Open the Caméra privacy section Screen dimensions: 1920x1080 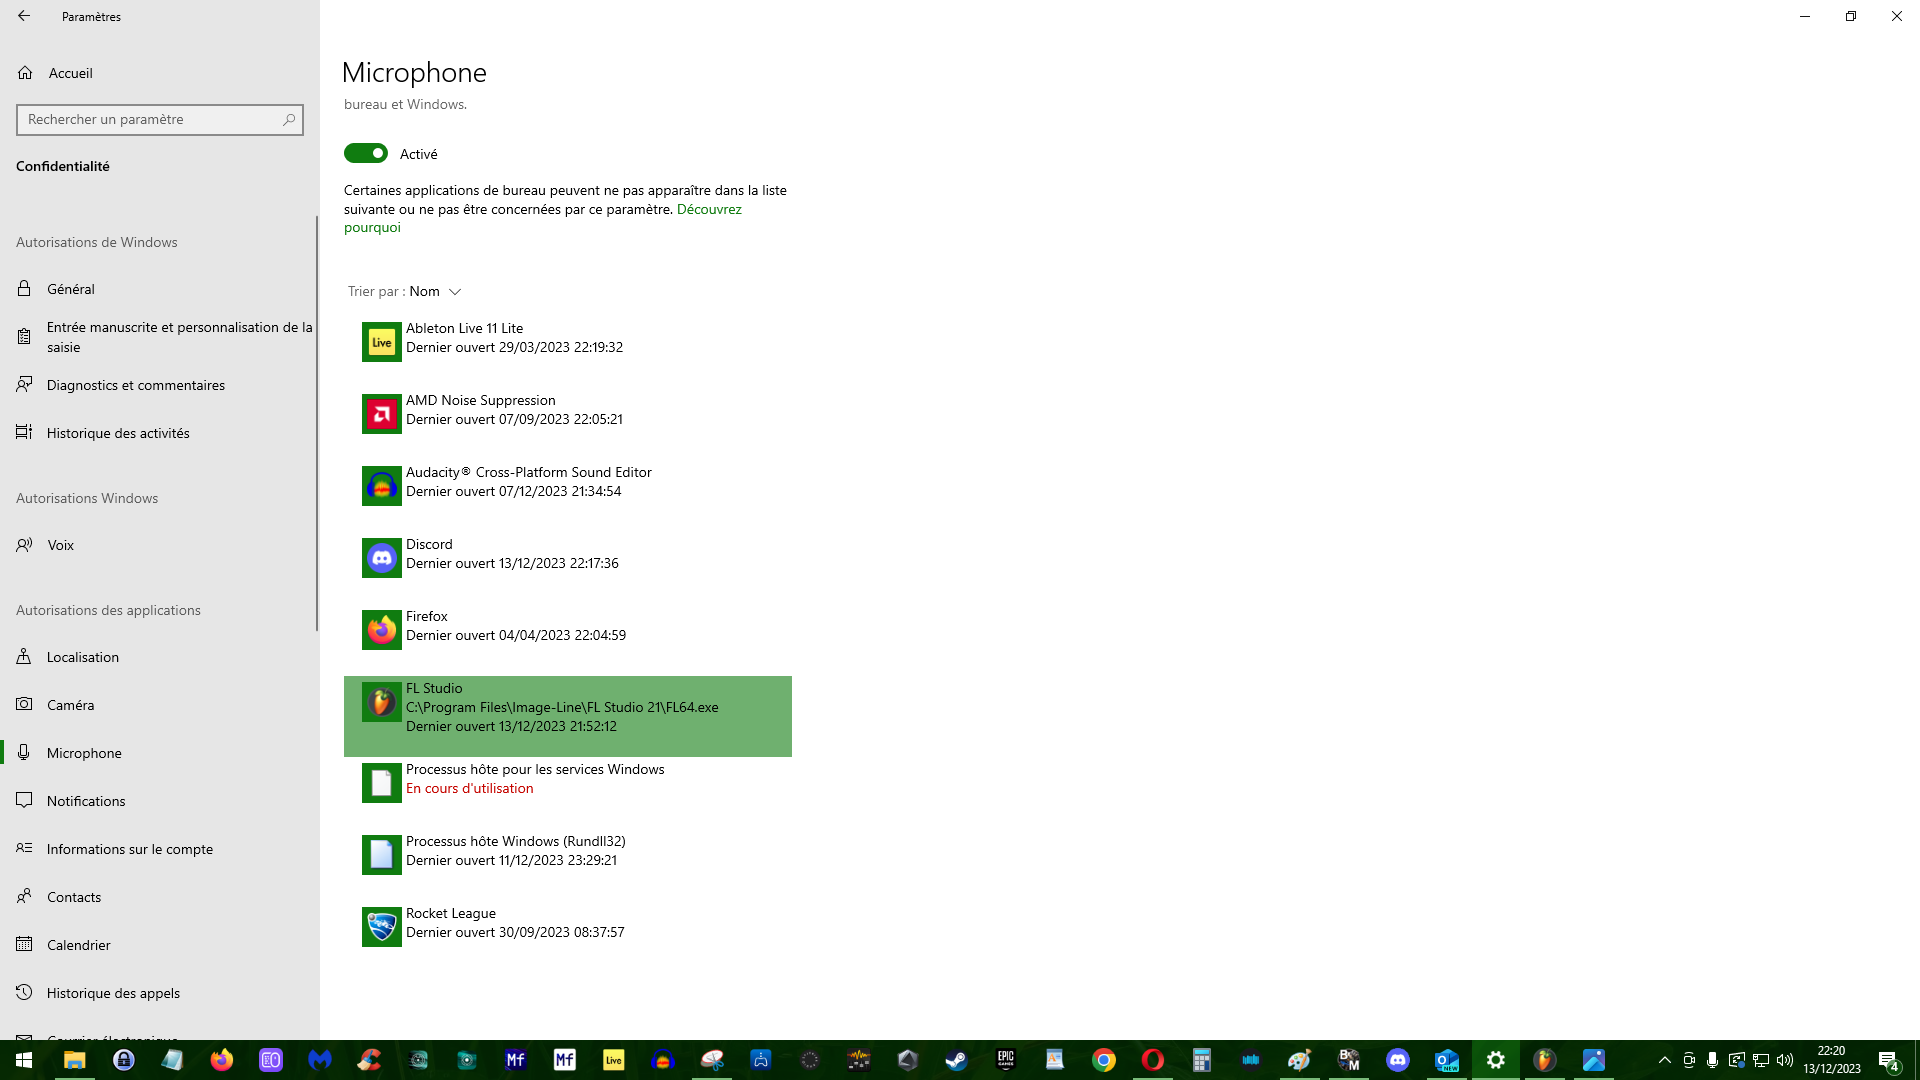(x=70, y=705)
